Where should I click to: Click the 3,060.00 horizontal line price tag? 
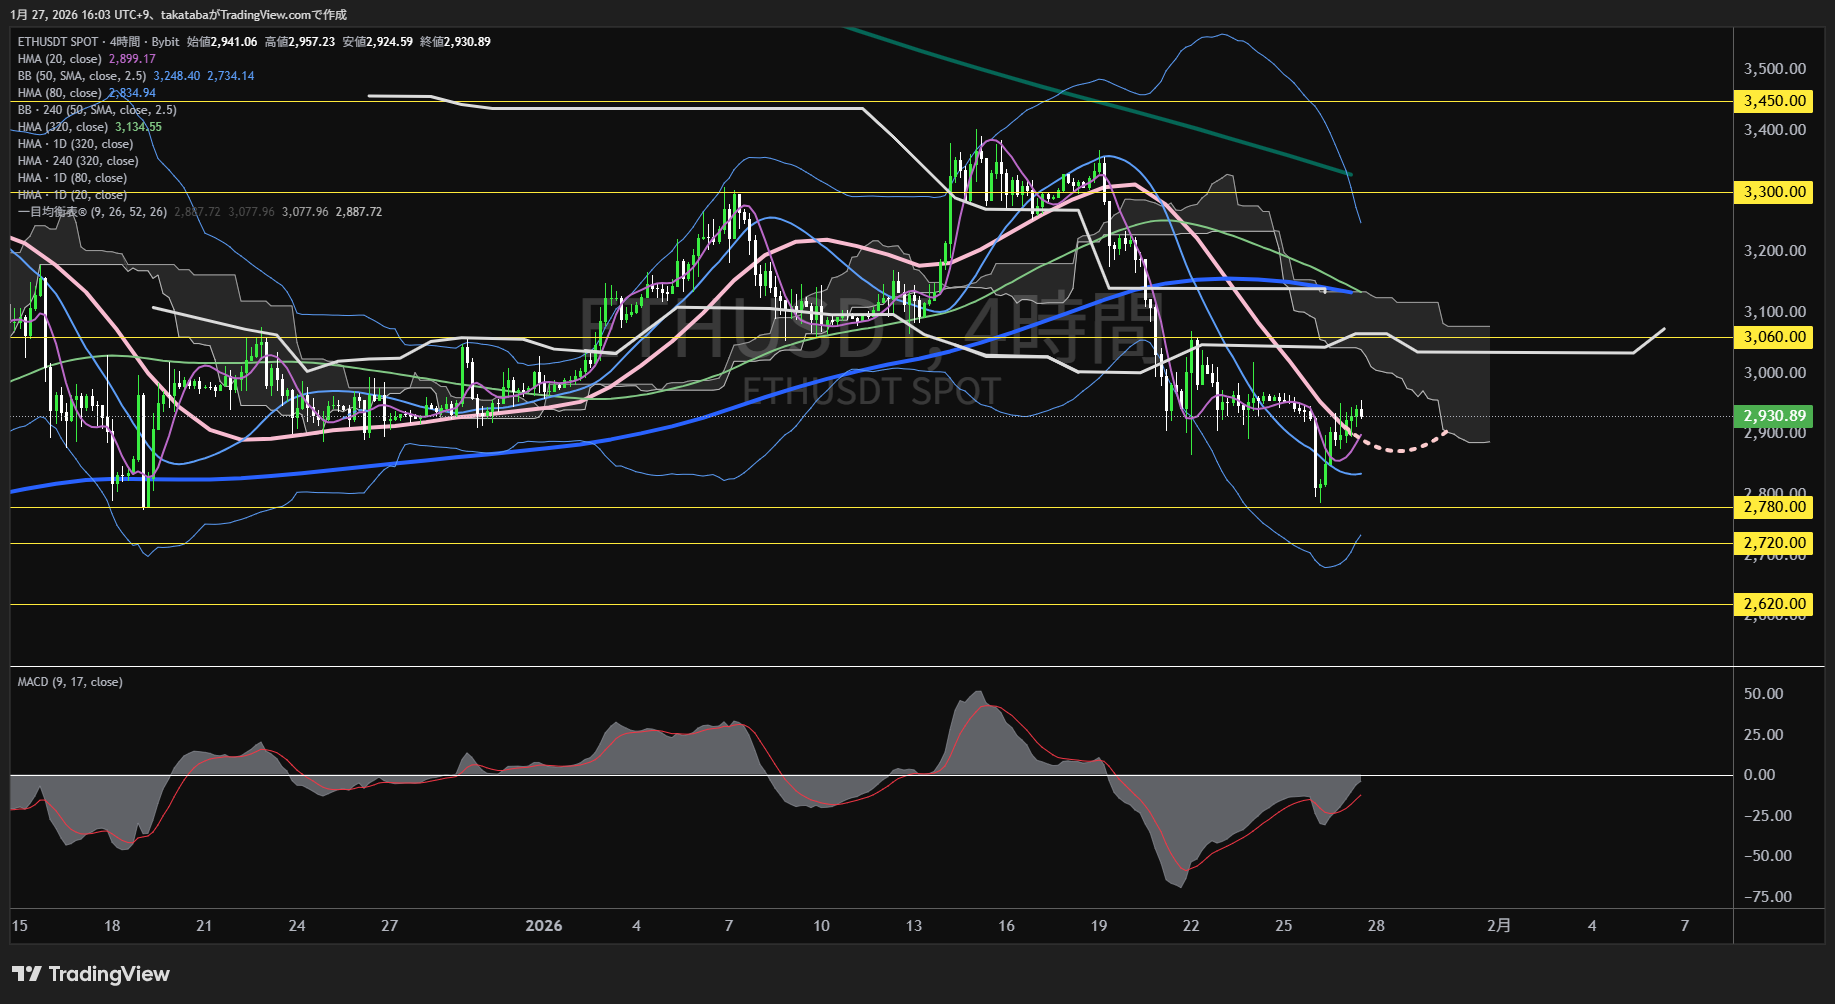(x=1774, y=337)
